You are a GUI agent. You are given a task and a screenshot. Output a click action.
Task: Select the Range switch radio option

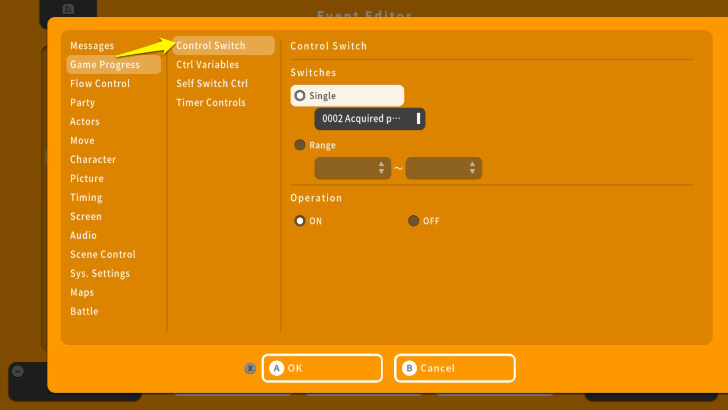click(315, 145)
